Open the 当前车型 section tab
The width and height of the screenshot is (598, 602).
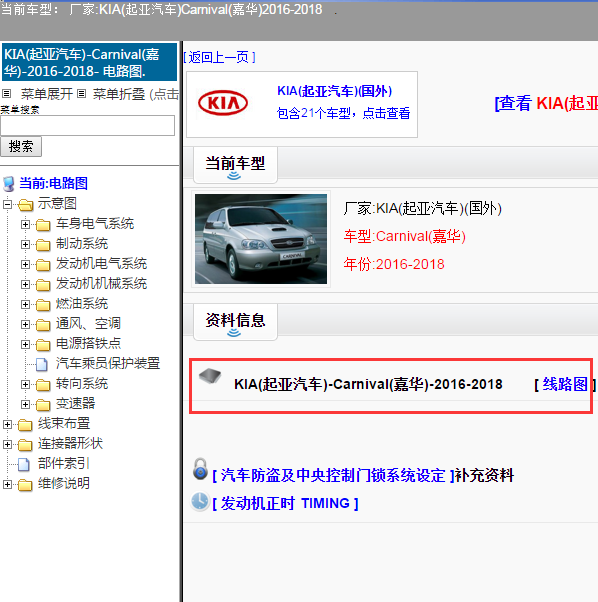point(235,165)
